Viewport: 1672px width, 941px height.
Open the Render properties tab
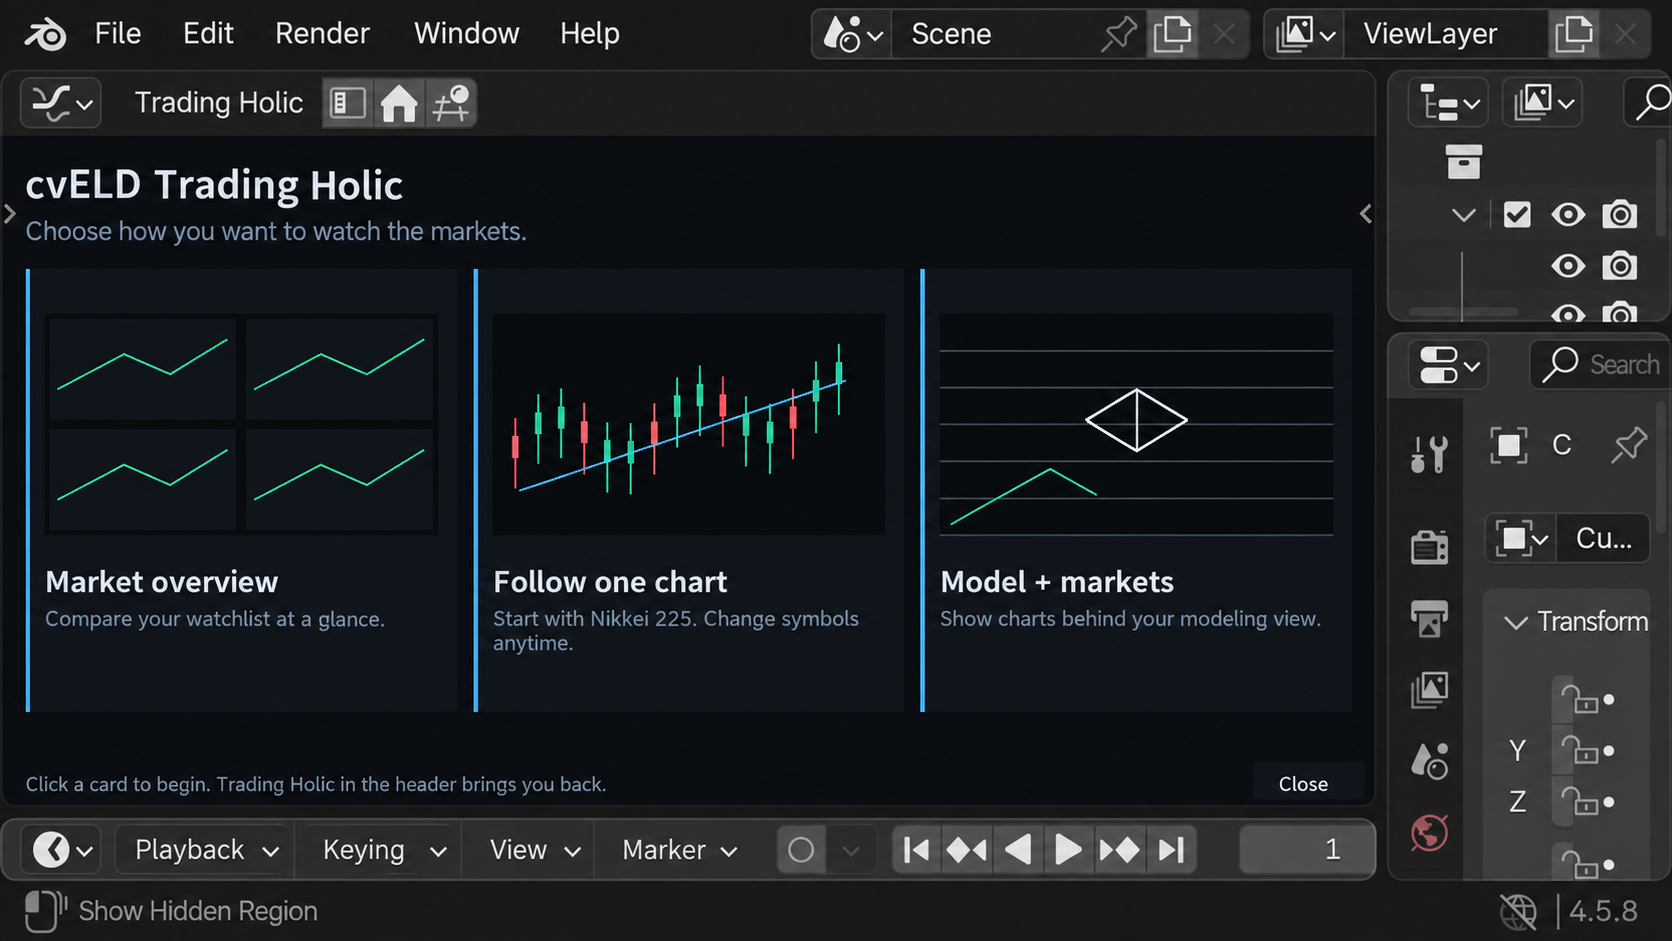tap(1429, 547)
